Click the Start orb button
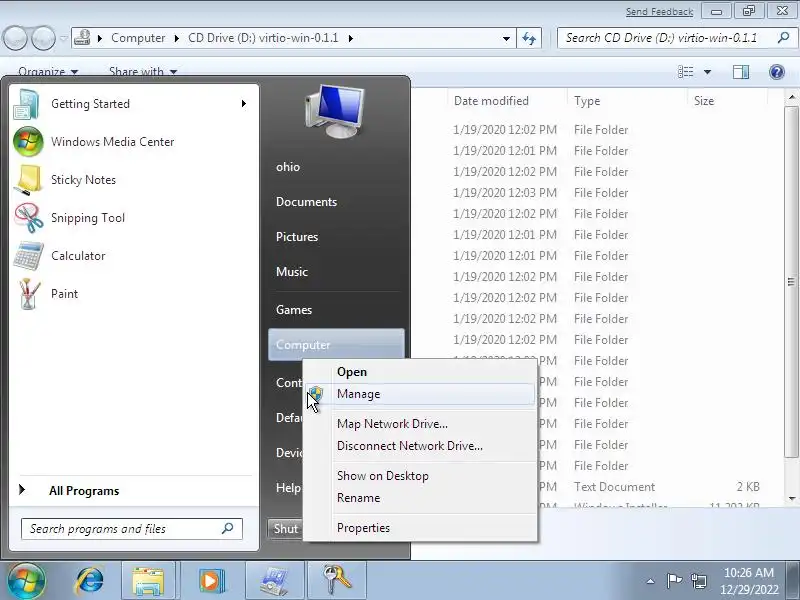The image size is (800, 600). tap(26, 581)
